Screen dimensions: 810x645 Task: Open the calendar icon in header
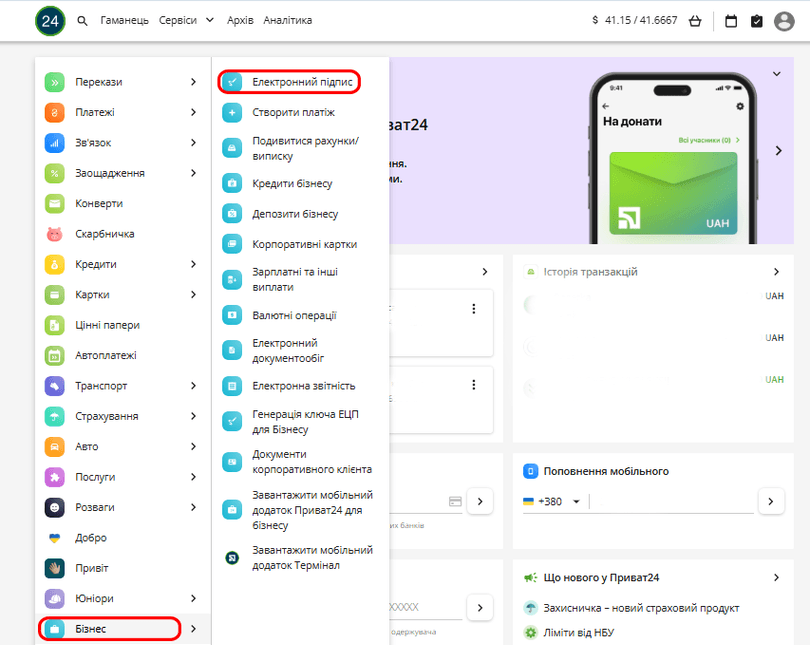731,20
